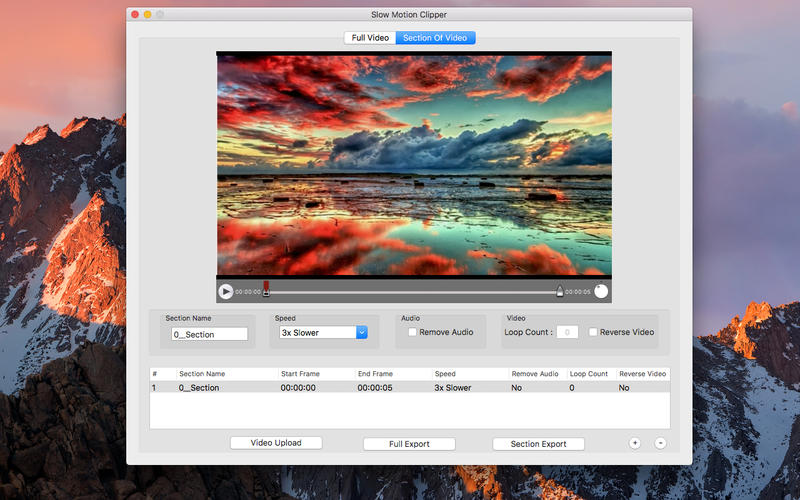Image resolution: width=800 pixels, height=500 pixels.
Task: Click the red start trim marker
Action: pos(266,289)
